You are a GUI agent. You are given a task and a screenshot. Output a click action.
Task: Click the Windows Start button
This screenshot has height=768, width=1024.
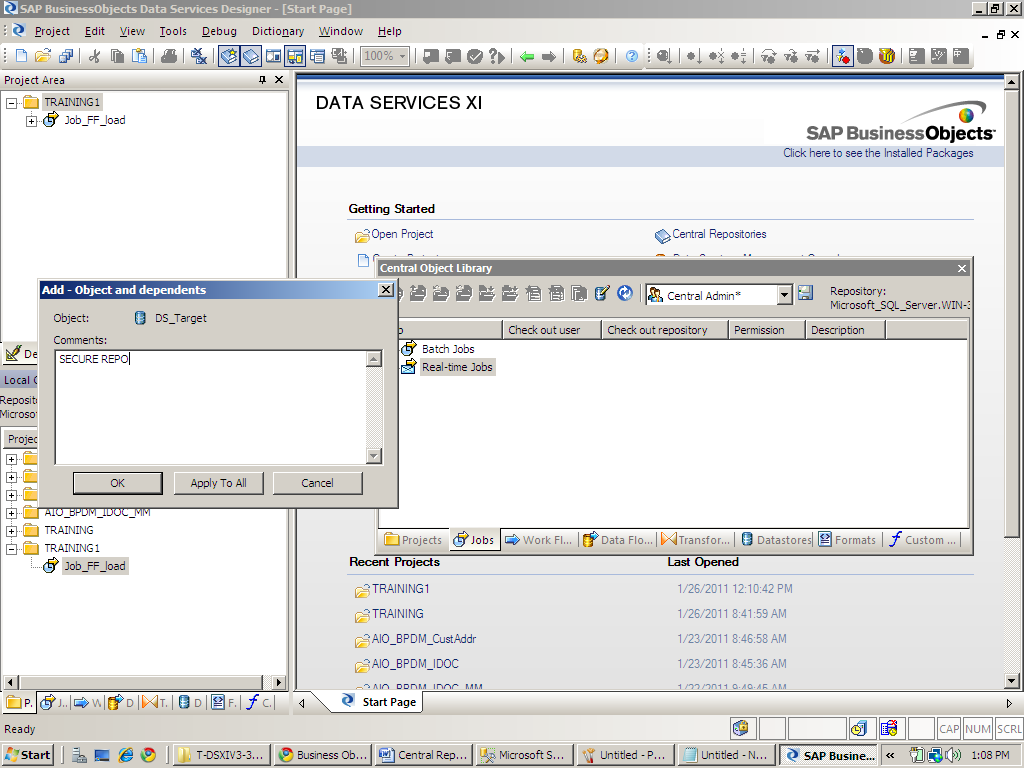(28, 756)
